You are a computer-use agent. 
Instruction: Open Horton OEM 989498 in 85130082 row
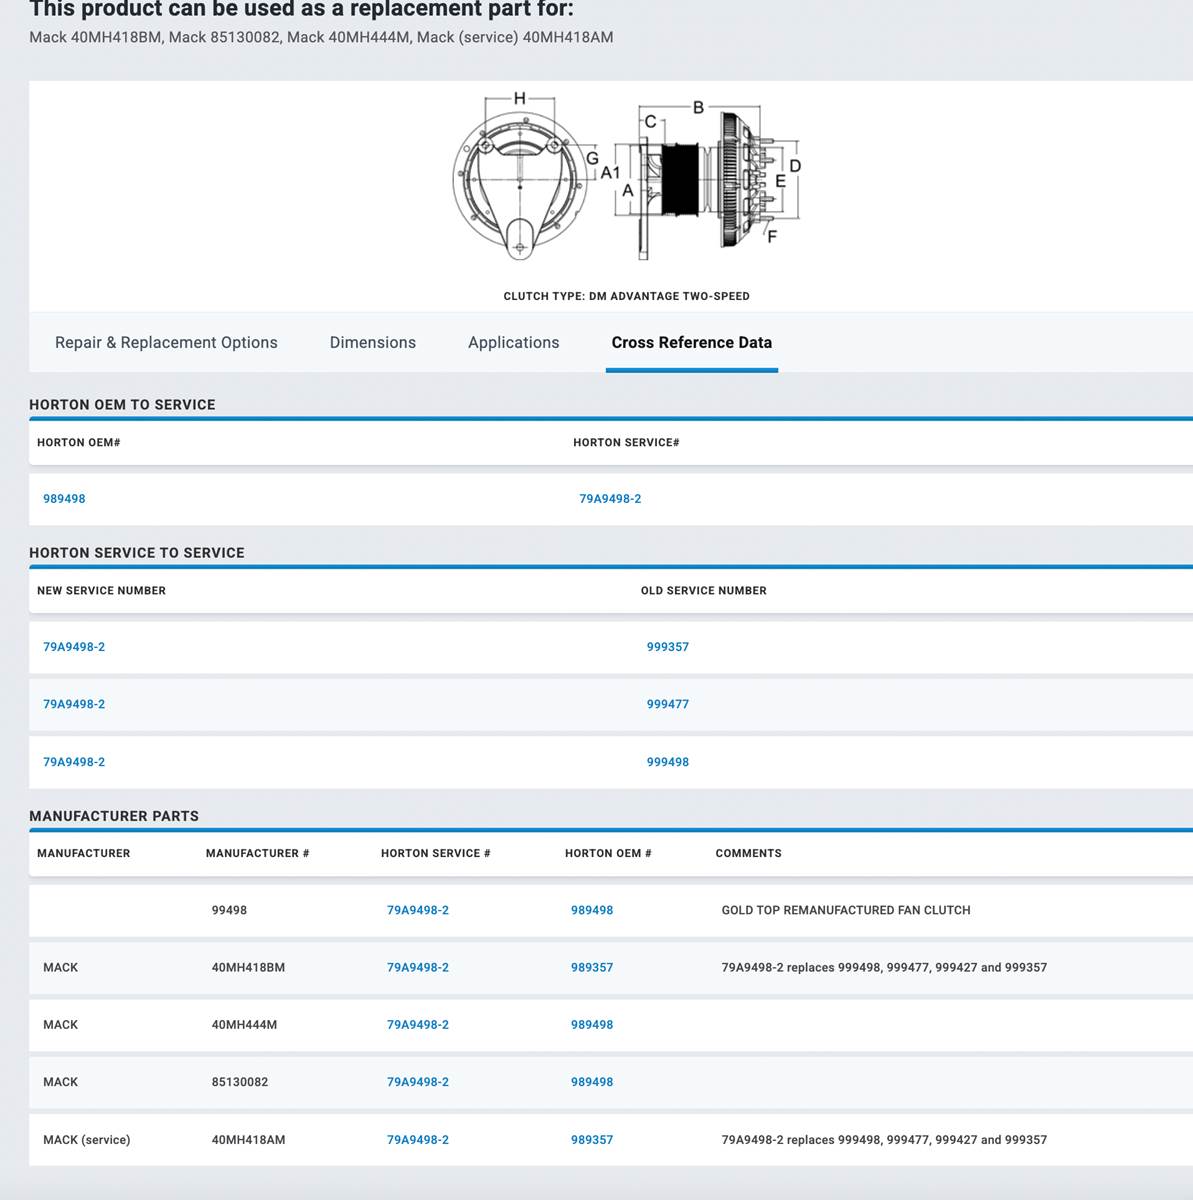click(592, 1082)
